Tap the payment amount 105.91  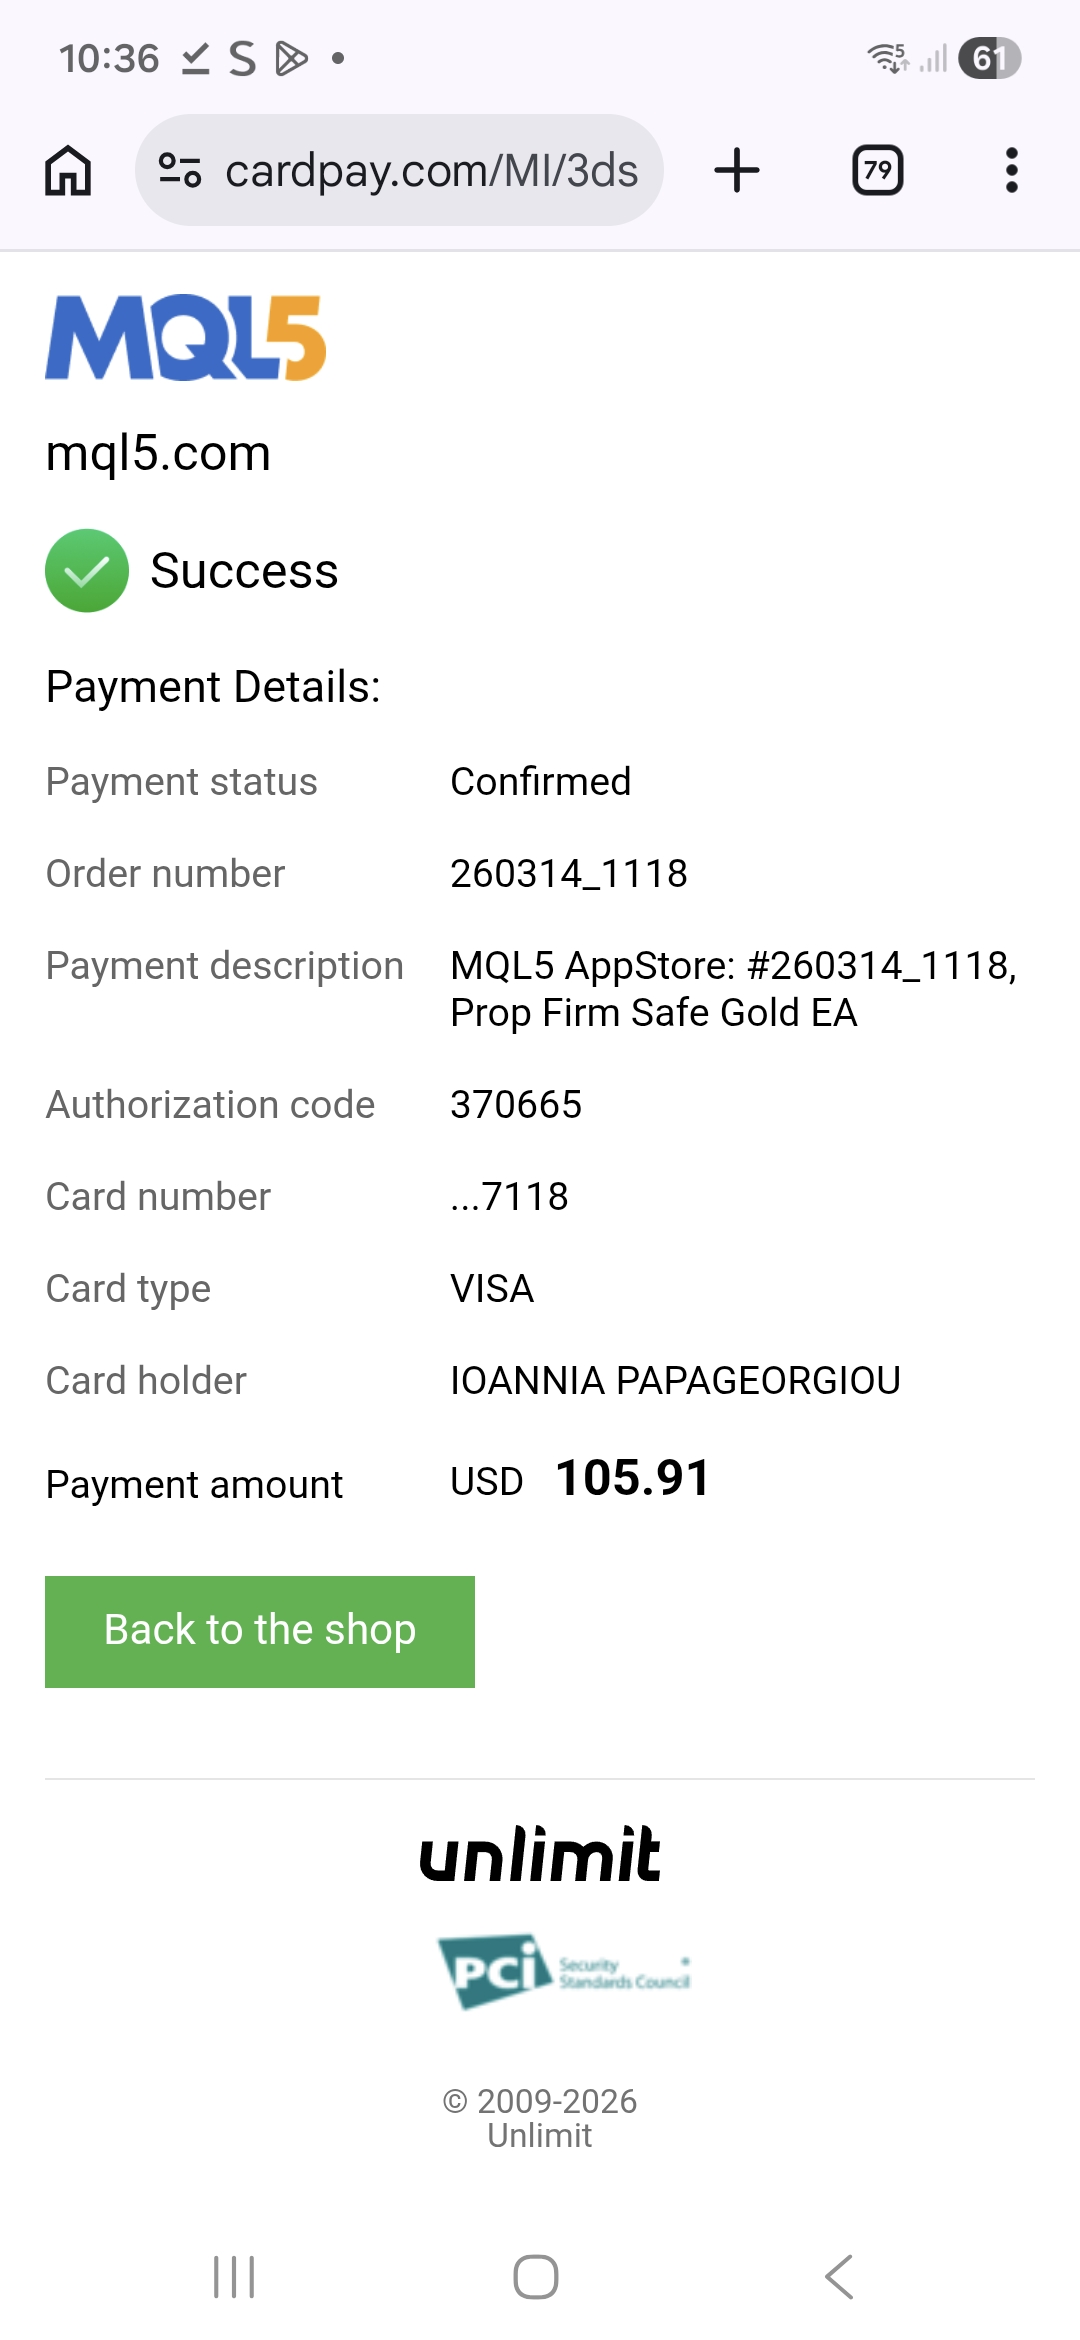(x=632, y=1478)
